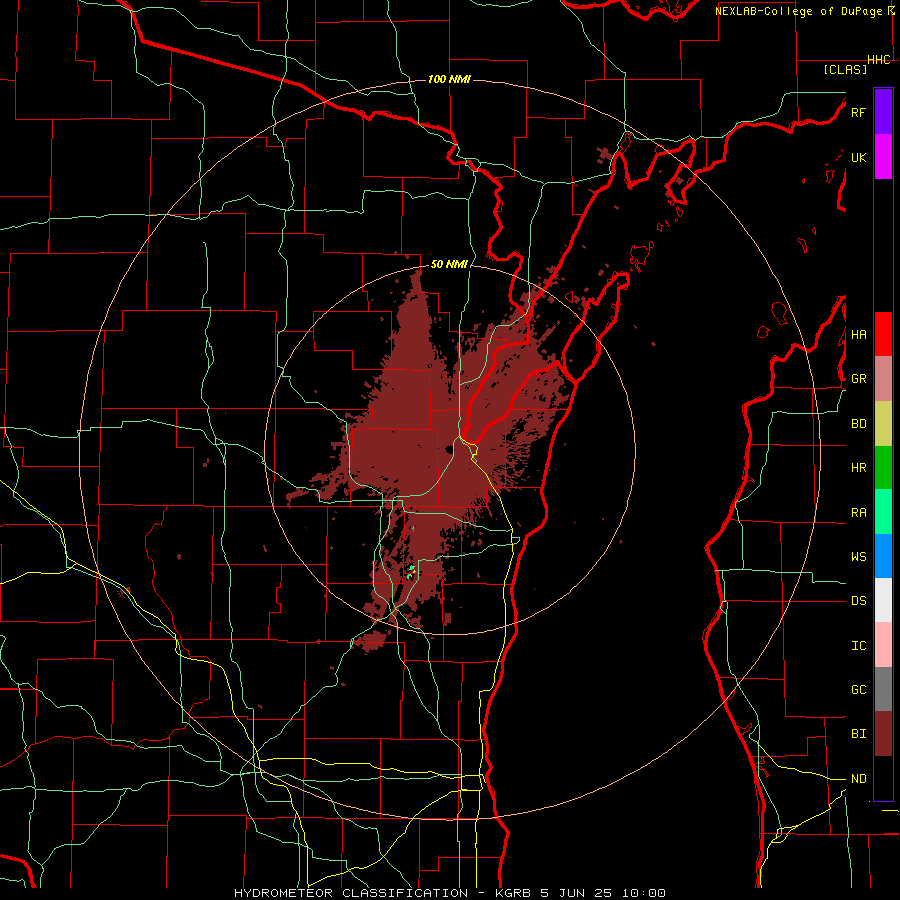Click the HR green legend swatch
Image resolution: width=900 pixels, height=900 pixels.
pos(883,468)
